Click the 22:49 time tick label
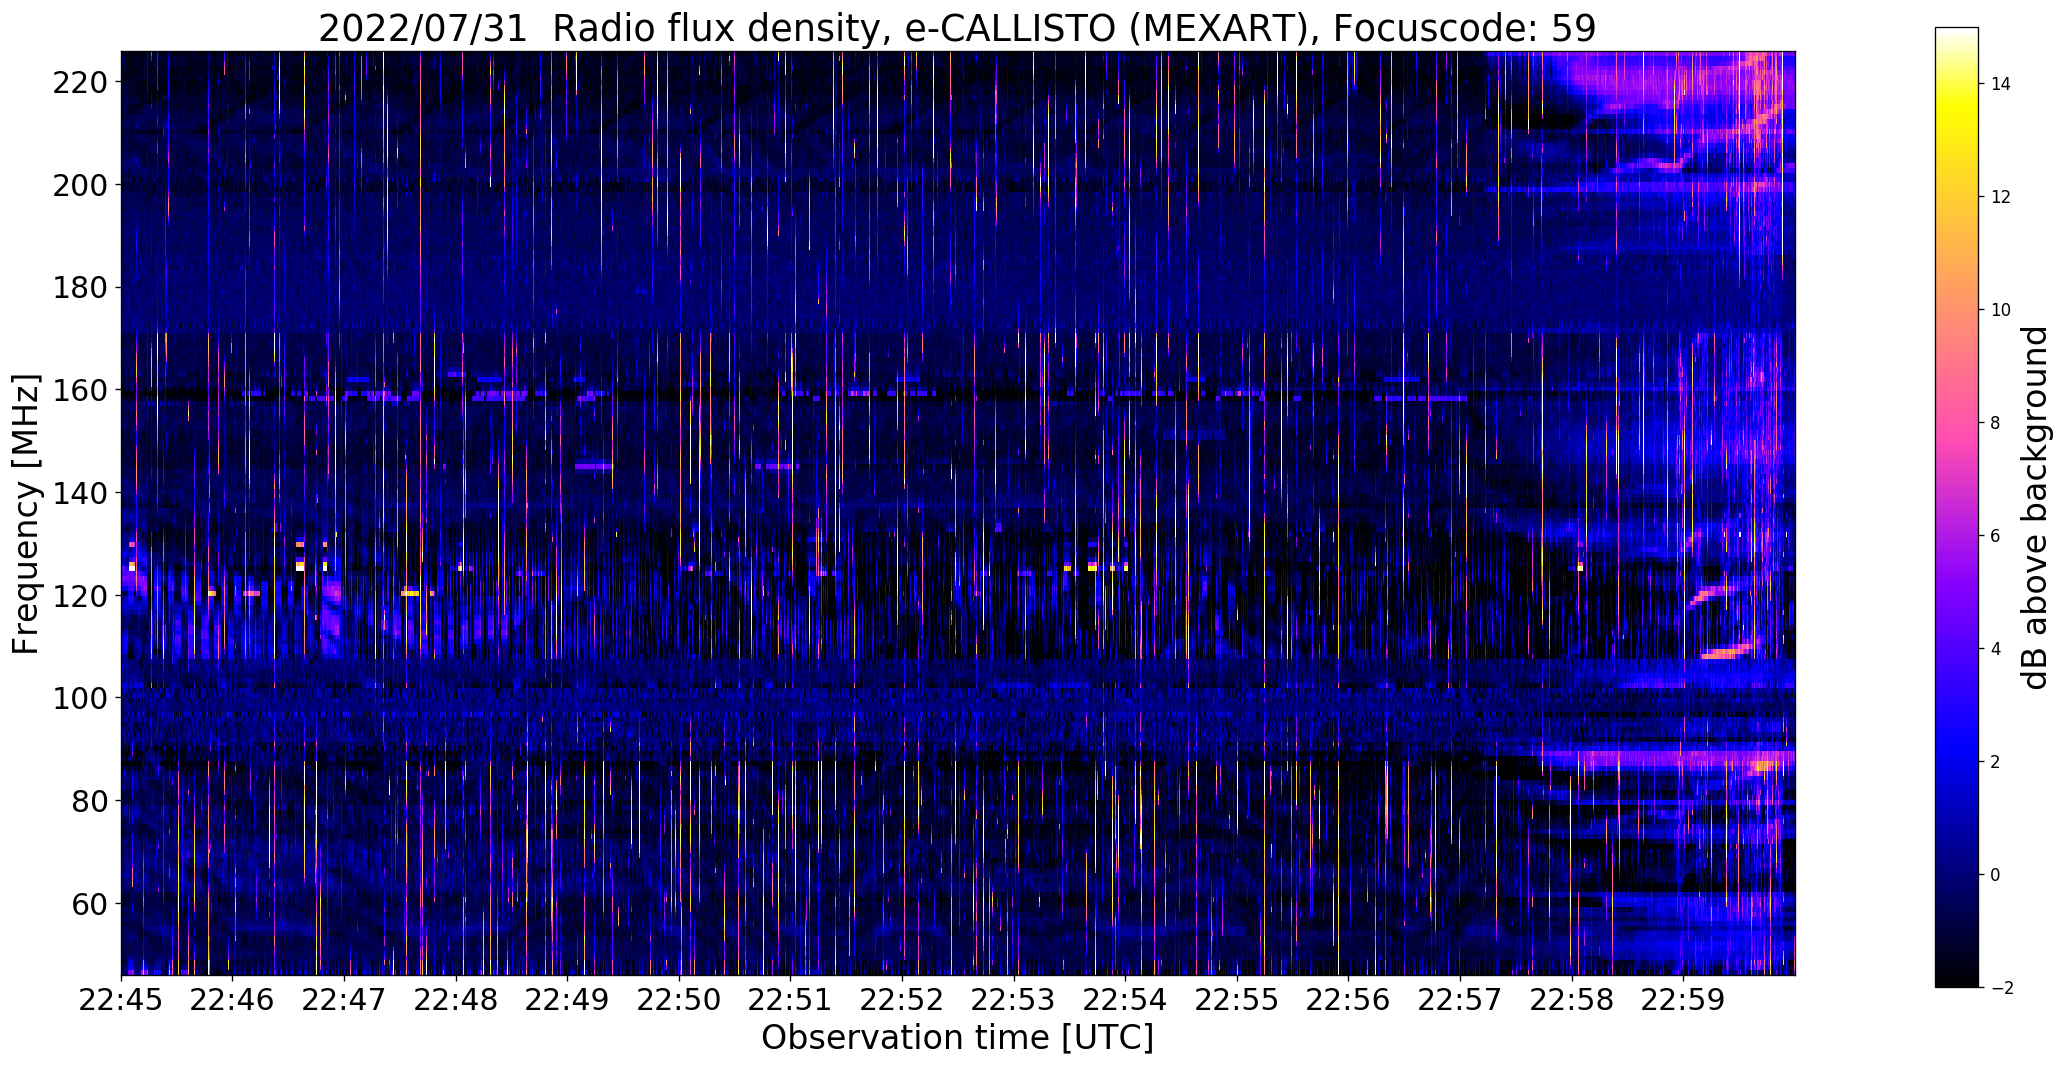This screenshot has width=2066, height=1067. [x=567, y=999]
